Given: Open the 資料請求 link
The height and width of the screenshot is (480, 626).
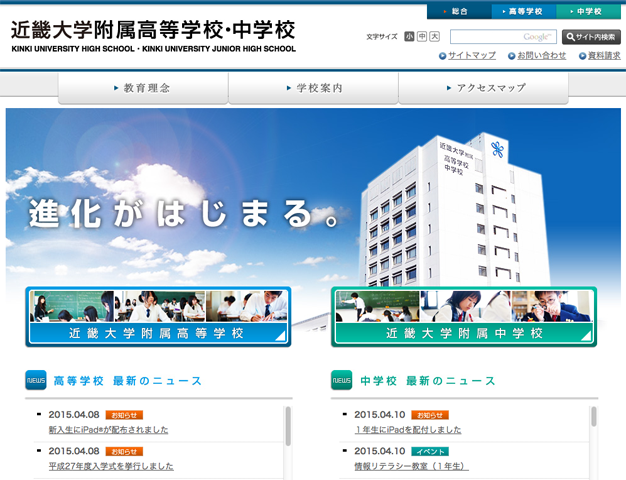Looking at the screenshot, I should pyautogui.click(x=604, y=56).
